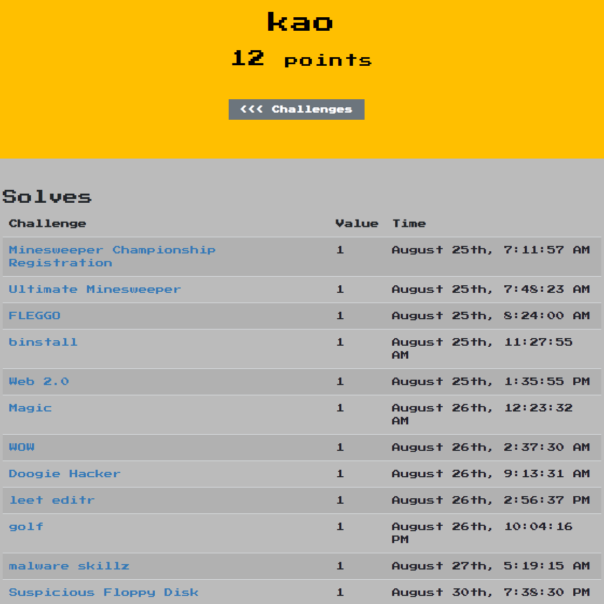The width and height of the screenshot is (604, 604).
Task: Click time August 25th, 1:35:55 PM
Action: point(491,381)
